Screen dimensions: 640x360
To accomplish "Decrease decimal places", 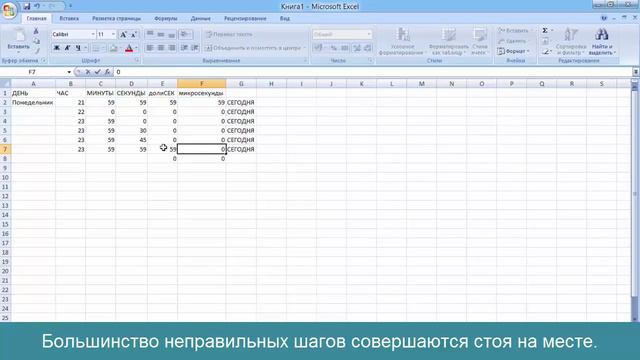I will coord(367,48).
